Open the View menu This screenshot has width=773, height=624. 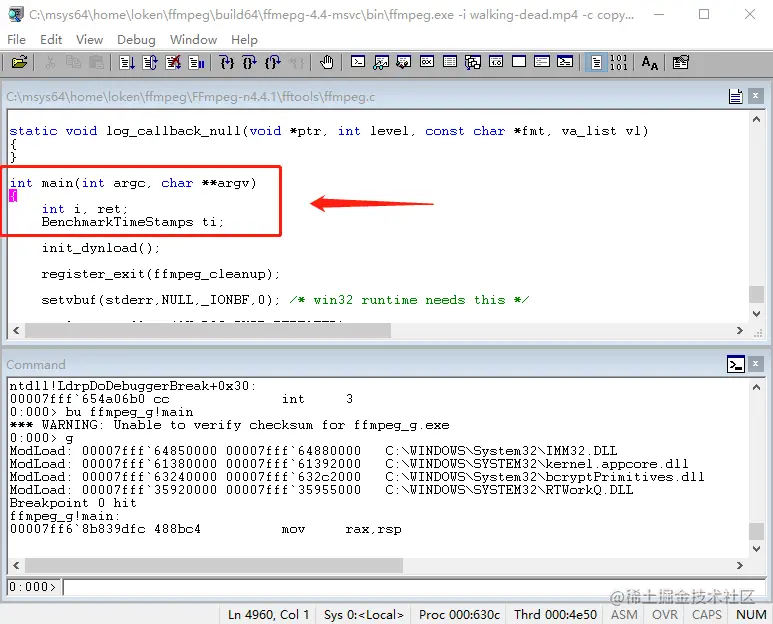[89, 39]
